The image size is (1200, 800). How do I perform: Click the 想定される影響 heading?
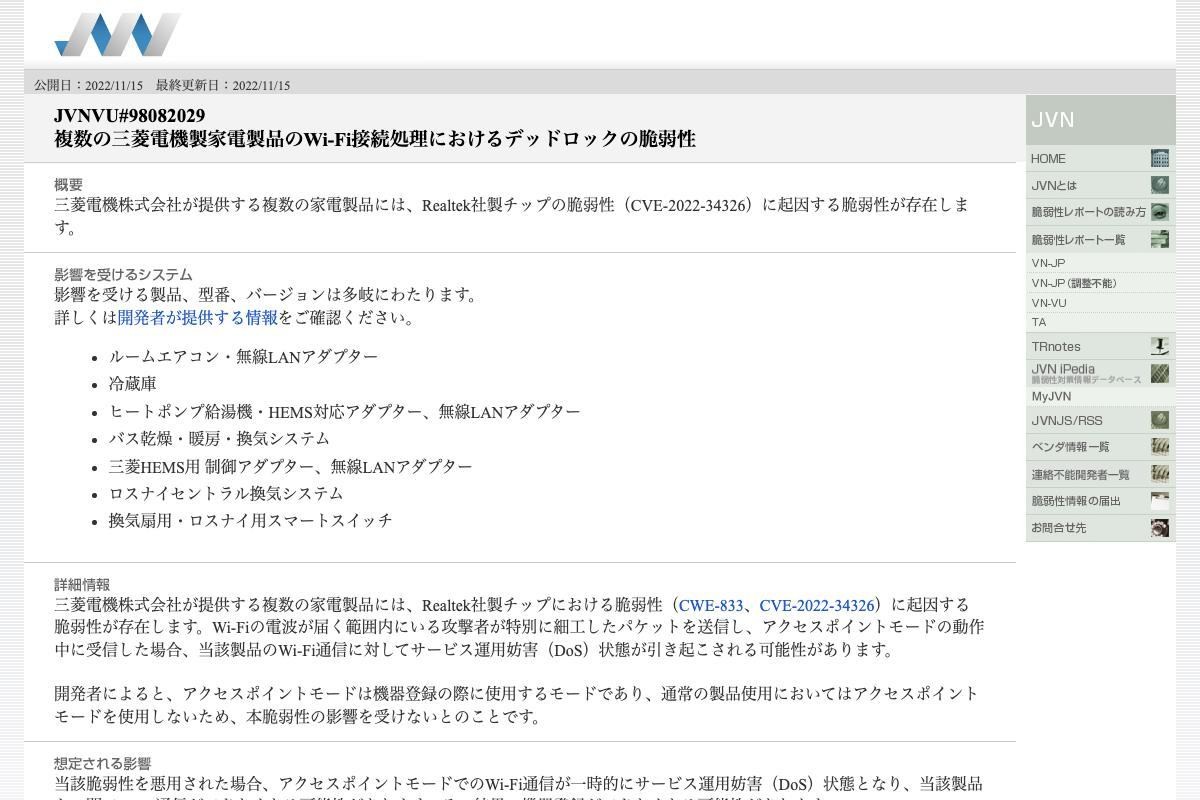(102, 763)
